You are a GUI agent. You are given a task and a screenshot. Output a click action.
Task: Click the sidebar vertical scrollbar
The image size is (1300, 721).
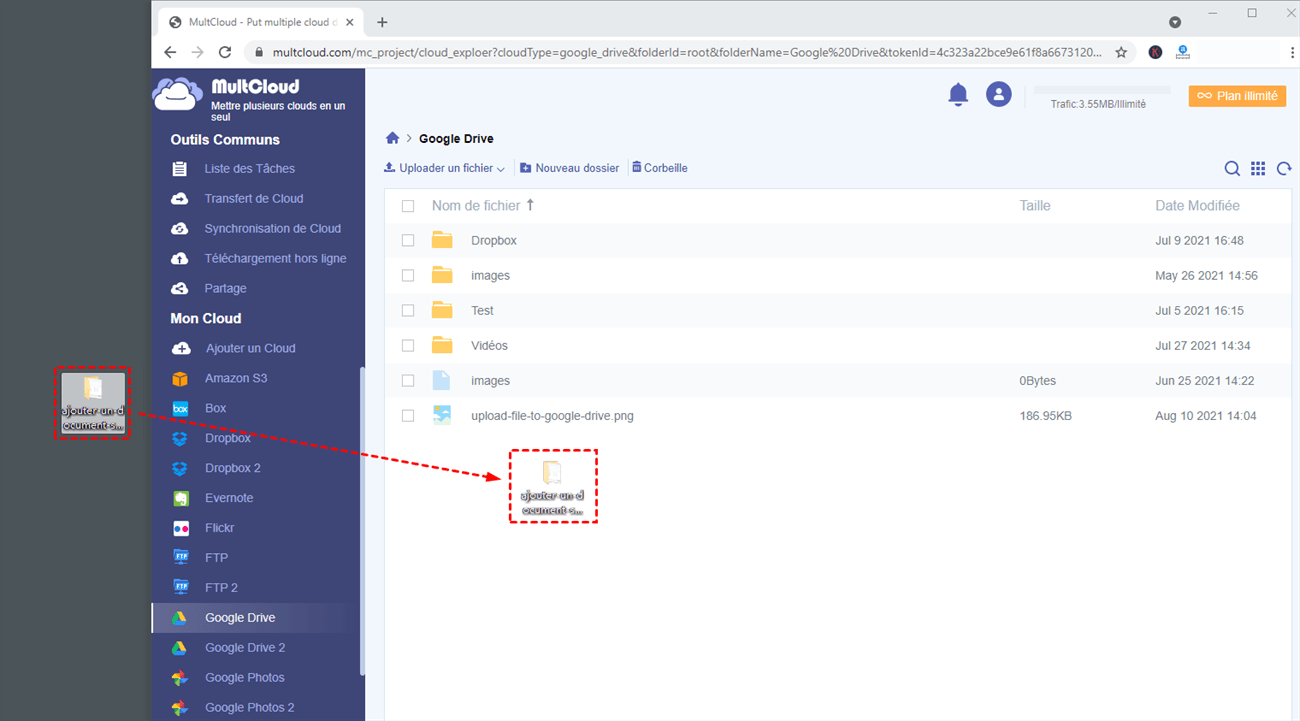(x=361, y=520)
